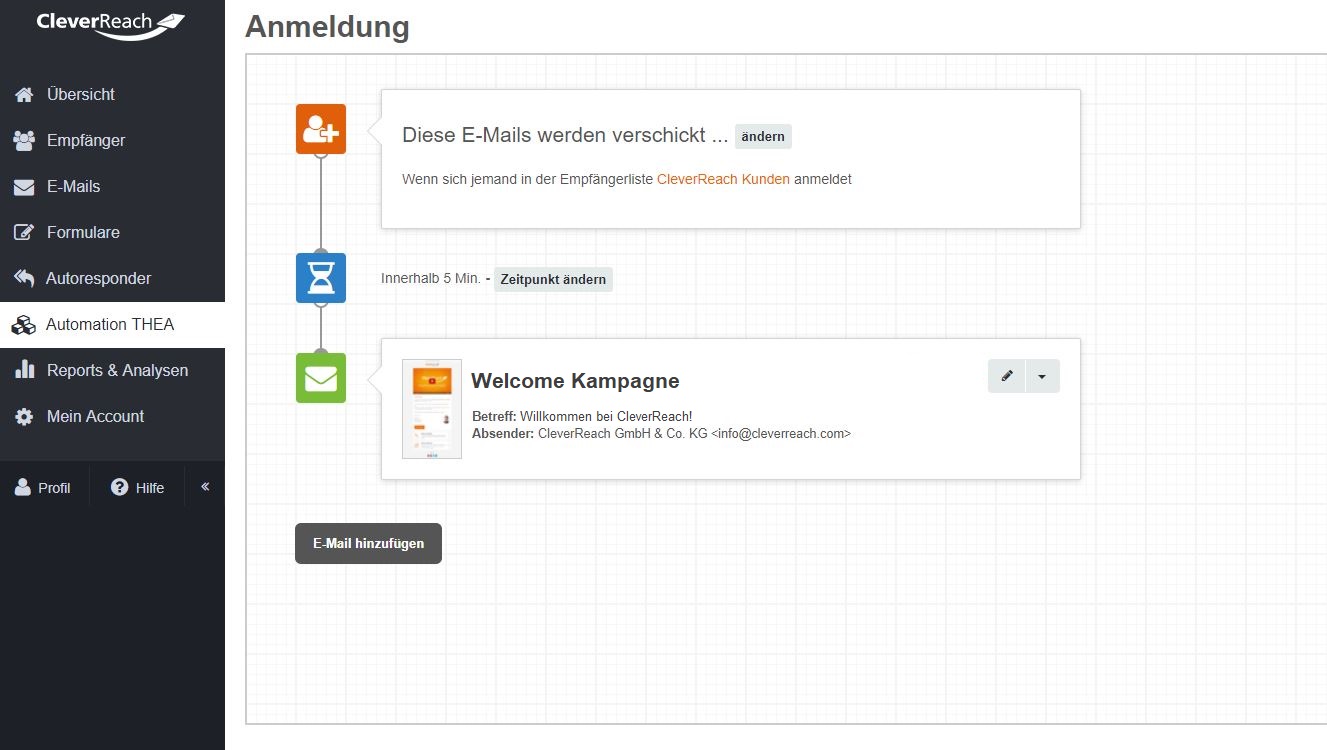Click the blue hourglass delay icon
The image size is (1327, 750).
(x=321, y=278)
